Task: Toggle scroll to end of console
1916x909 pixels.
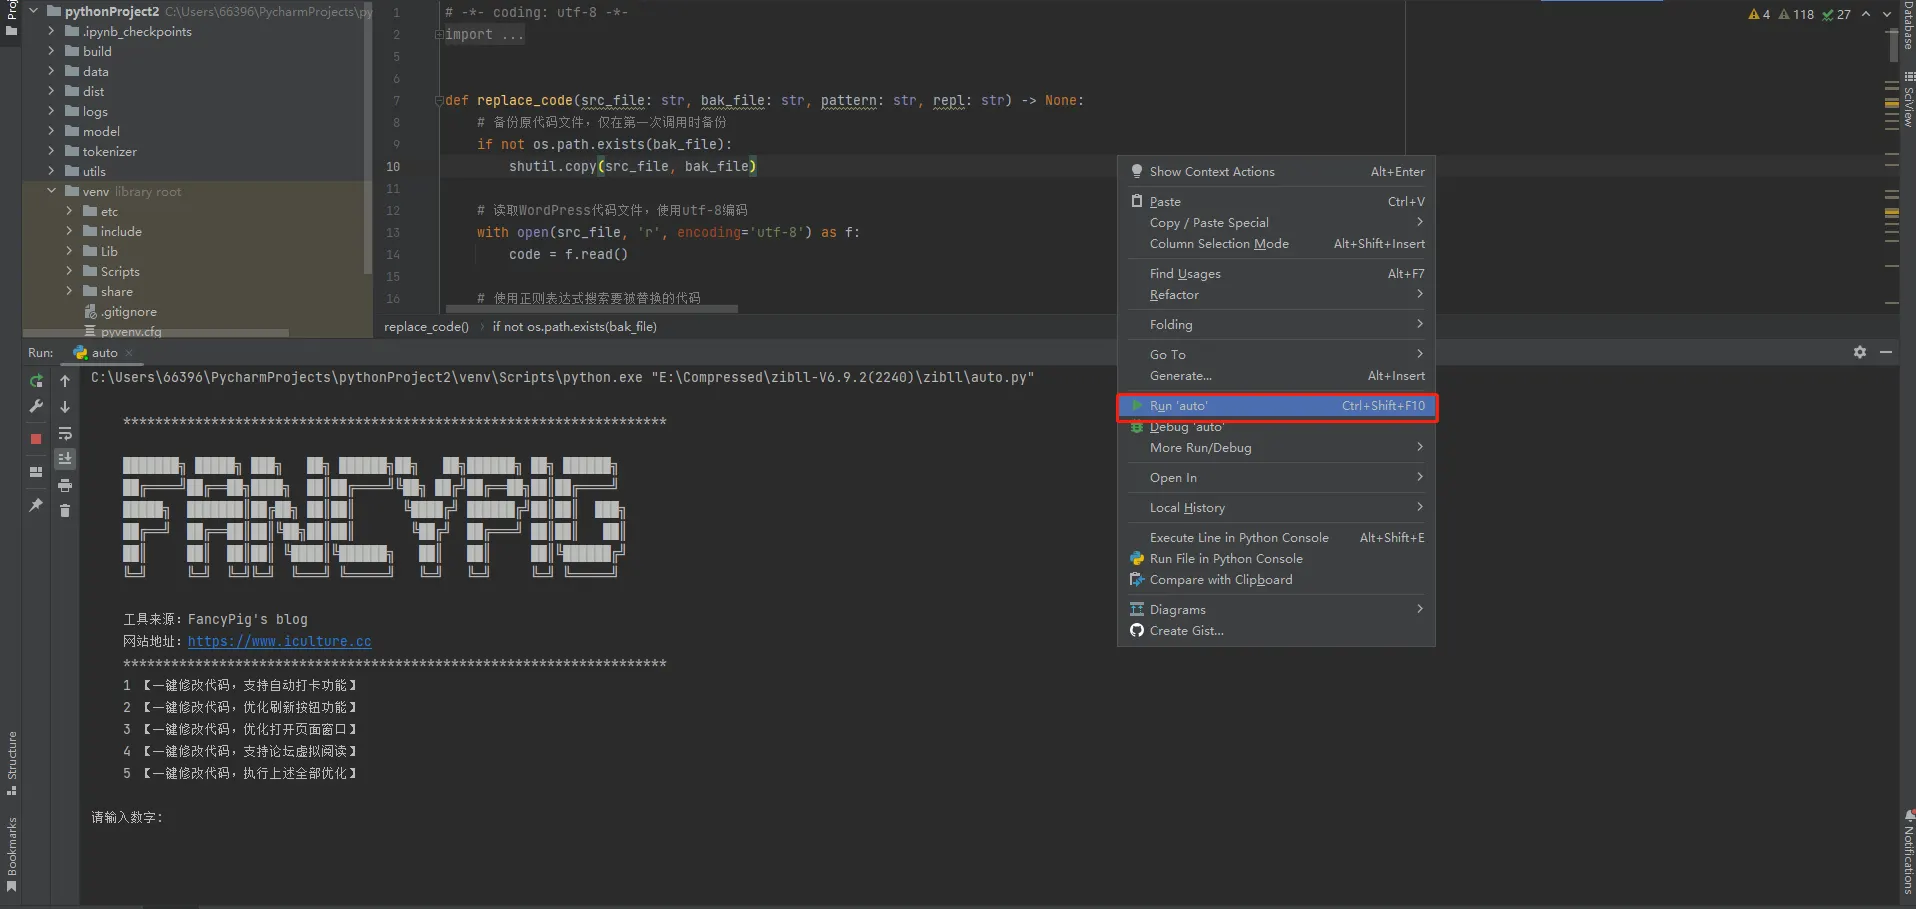Action: pyautogui.click(x=65, y=459)
